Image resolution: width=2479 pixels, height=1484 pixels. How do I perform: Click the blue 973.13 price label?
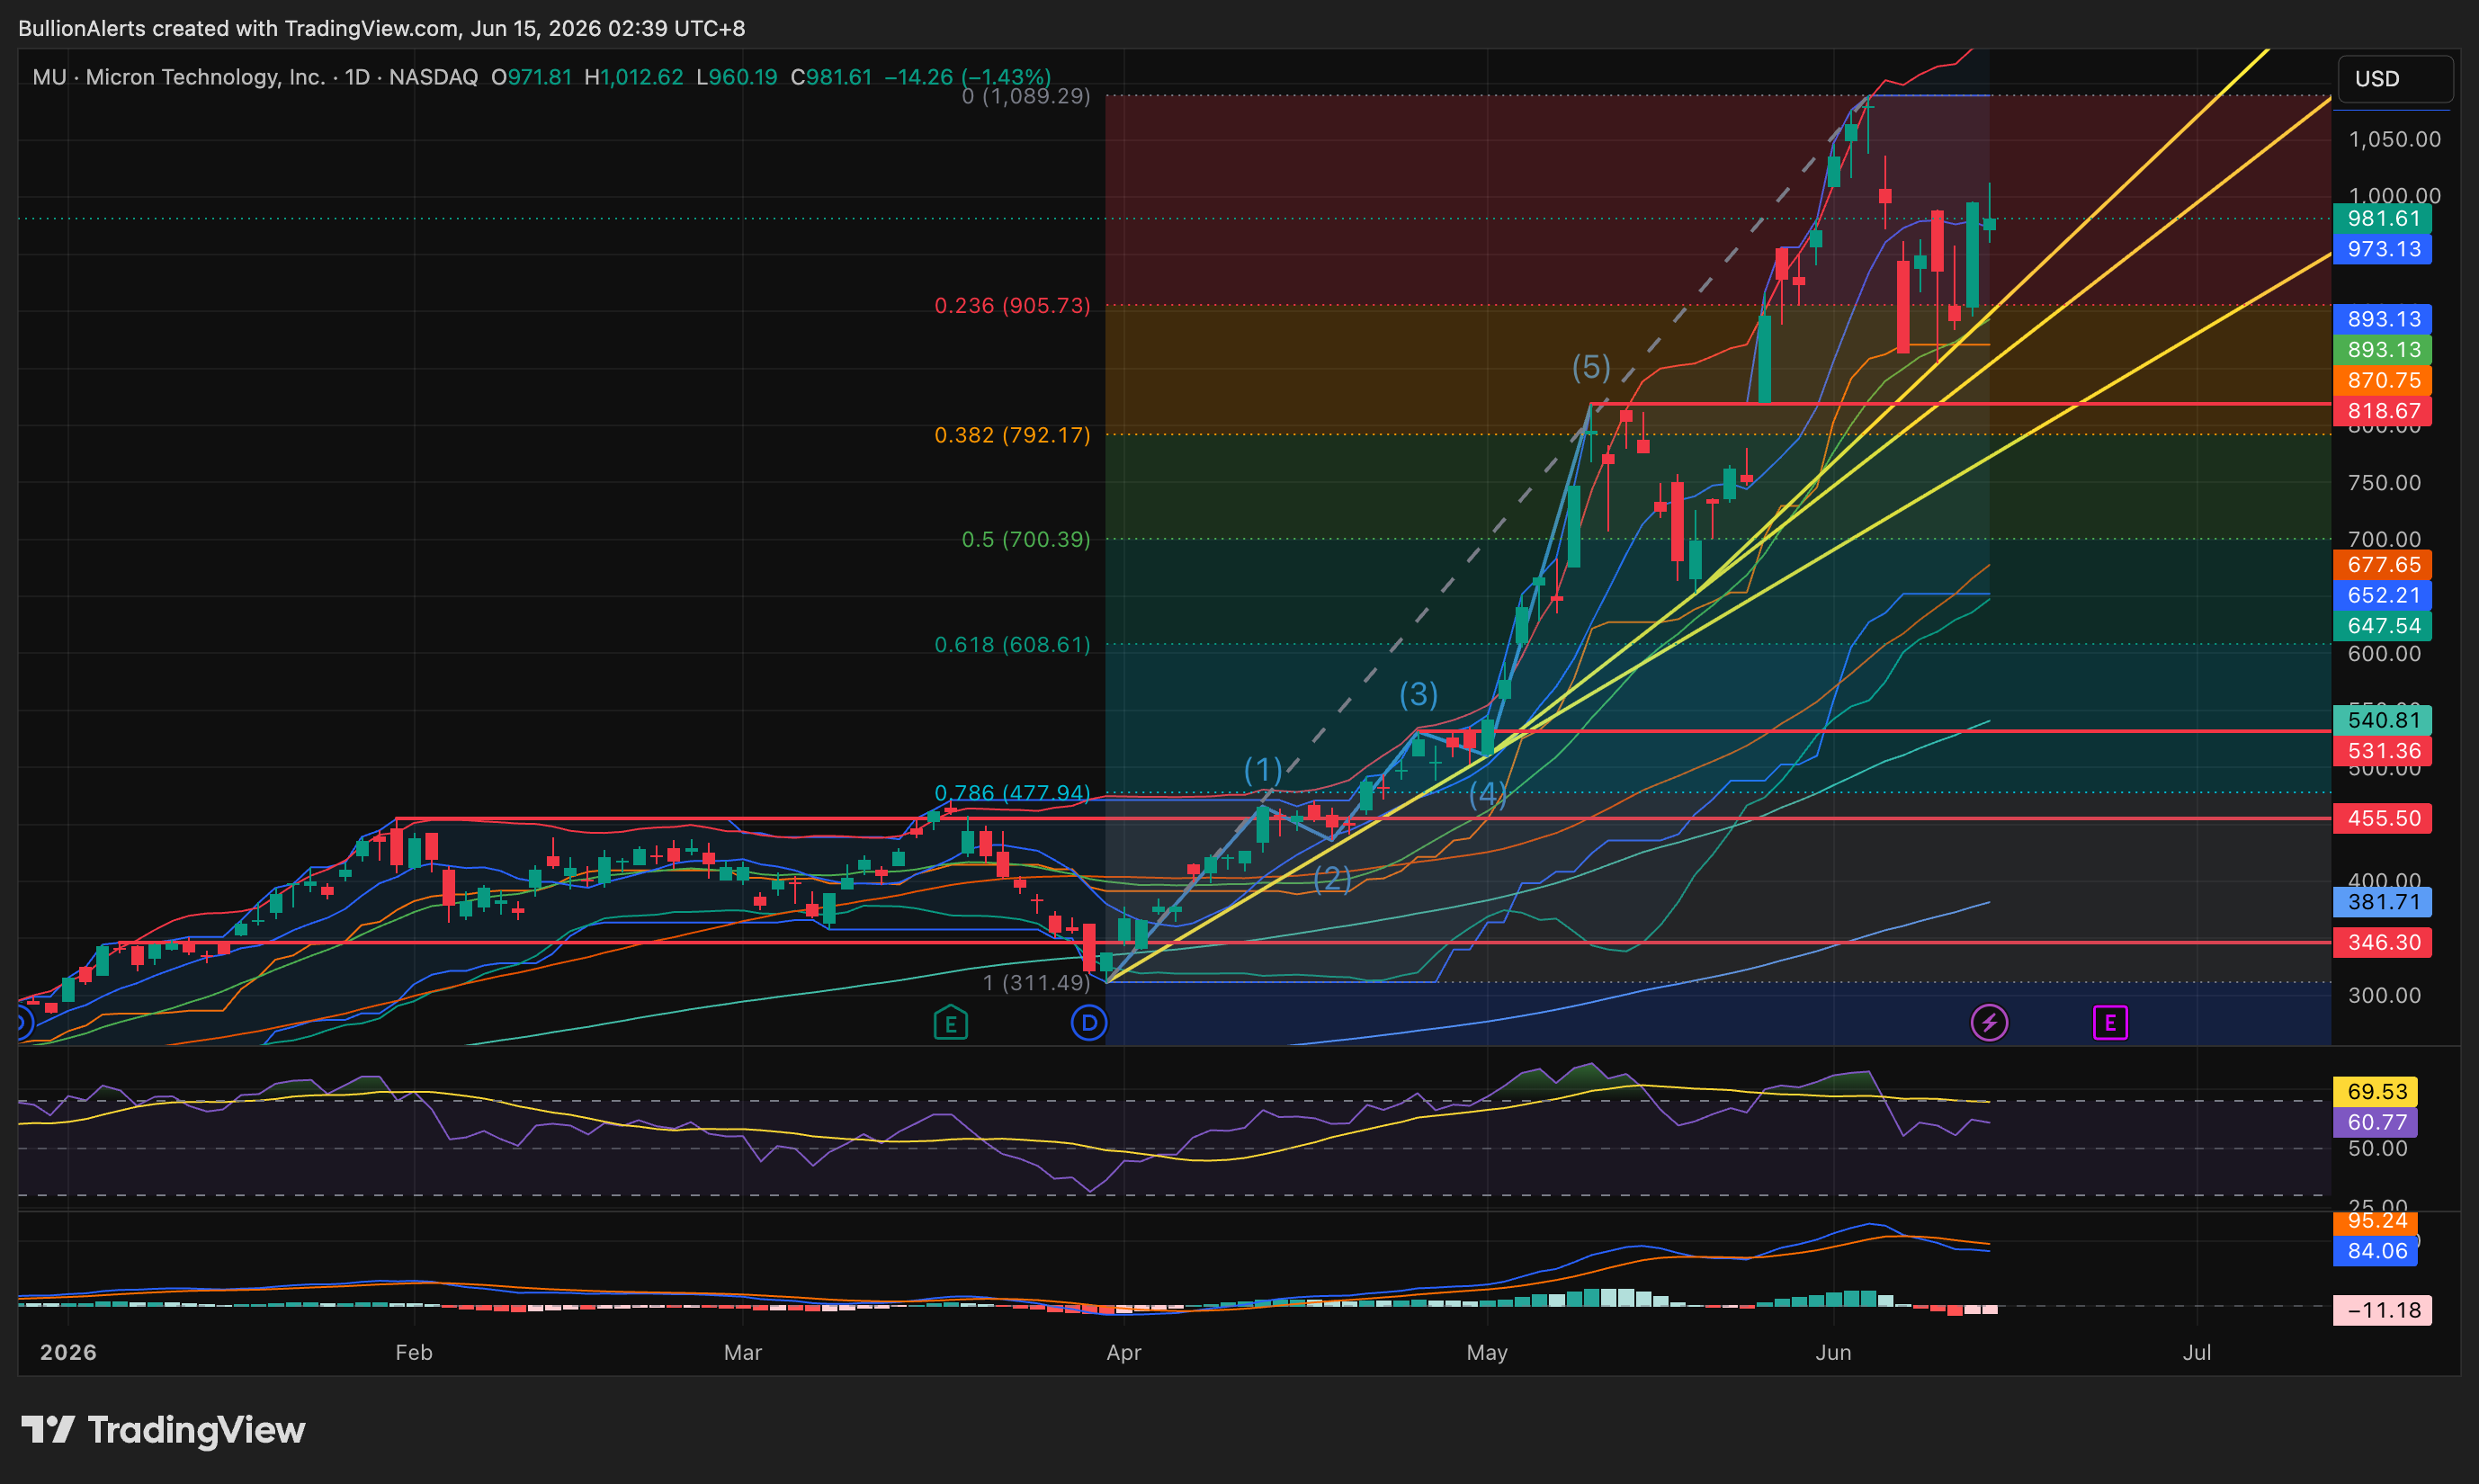pyautogui.click(x=2383, y=249)
